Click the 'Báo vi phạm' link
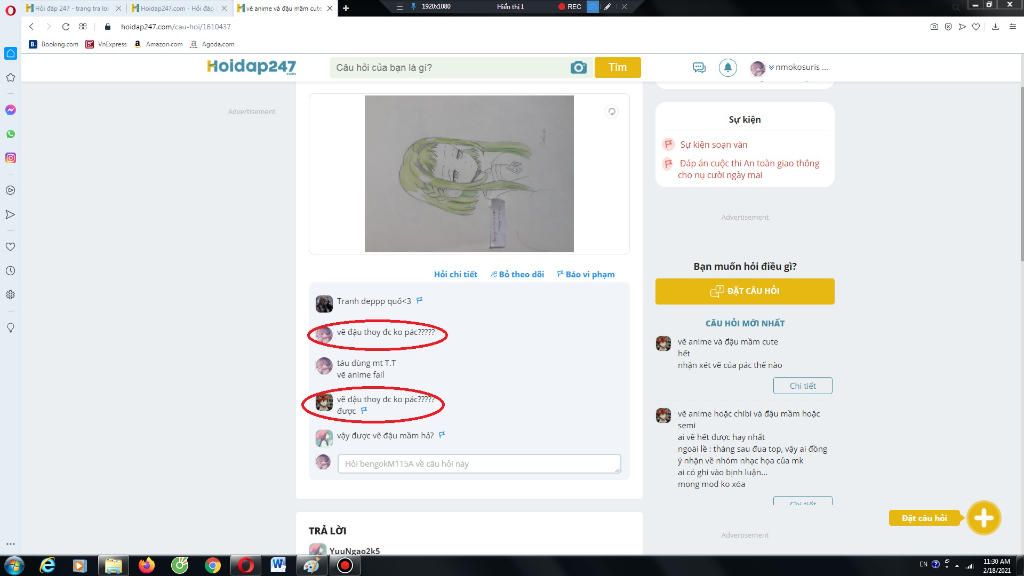This screenshot has height=576, width=1024. (x=586, y=274)
